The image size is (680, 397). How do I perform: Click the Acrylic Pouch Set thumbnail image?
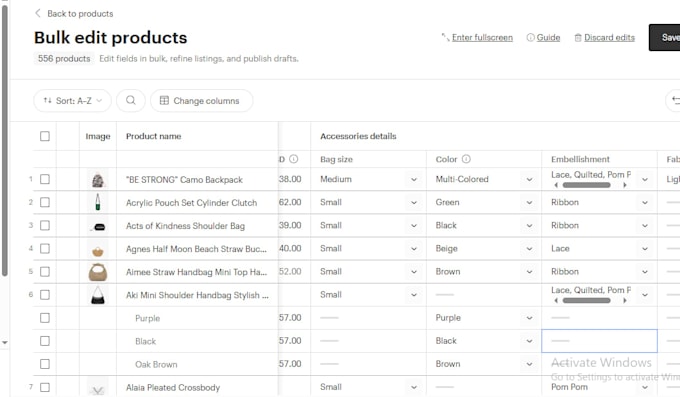pyautogui.click(x=98, y=203)
